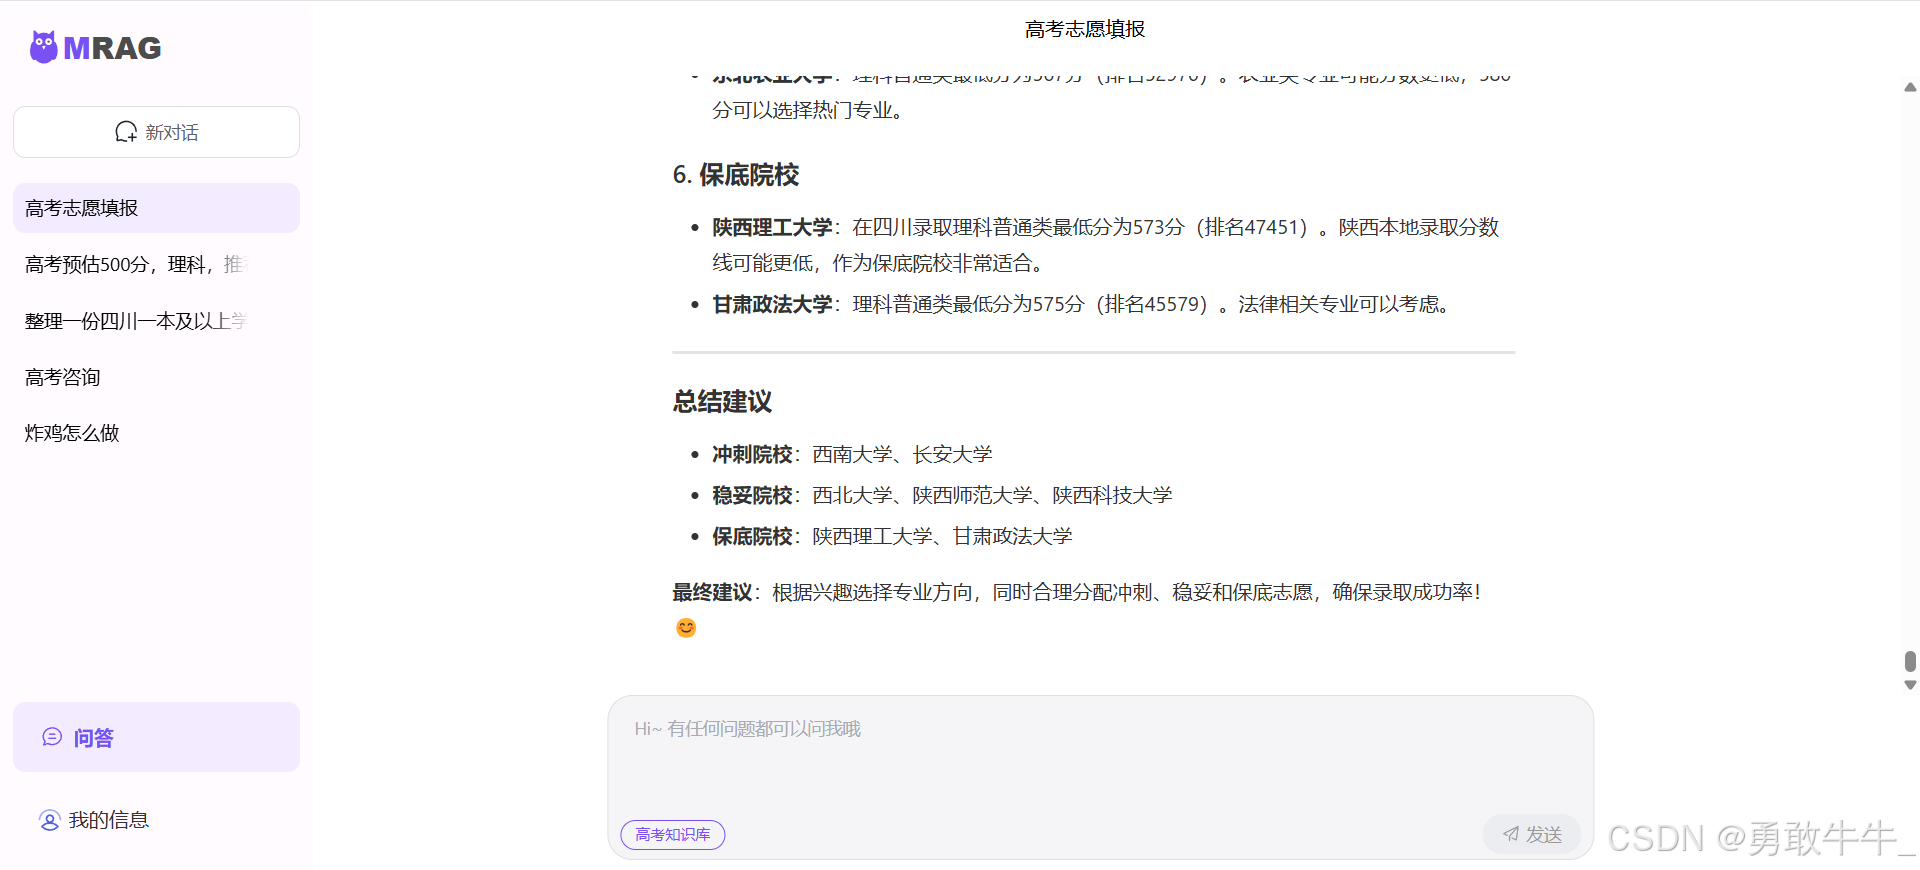Click the 6. 保底院校 heading

point(736,175)
